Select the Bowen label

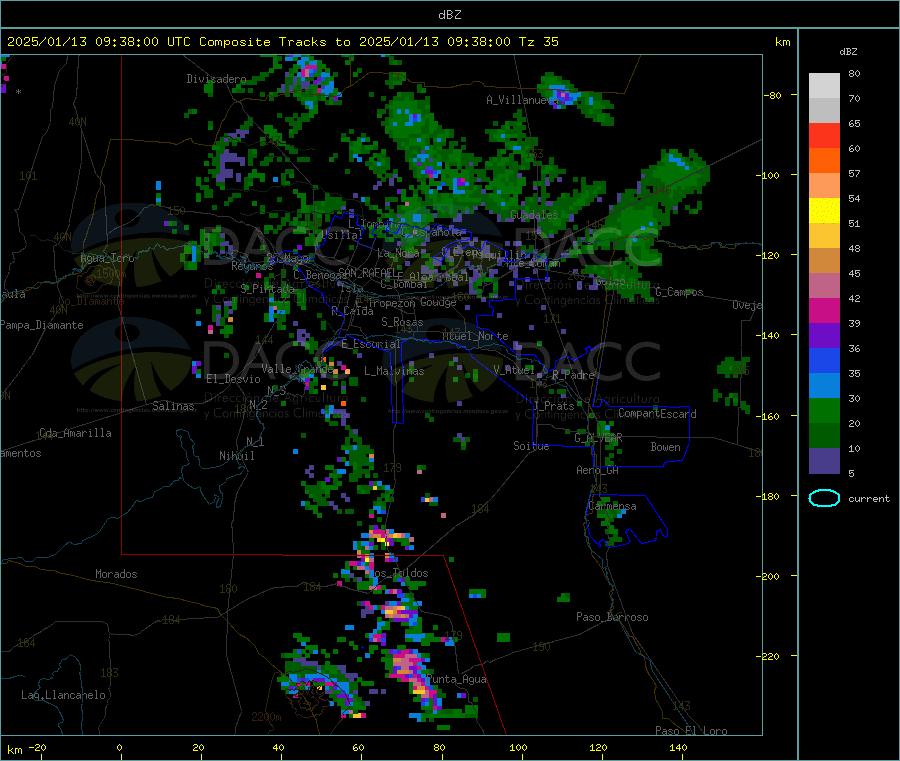[665, 447]
